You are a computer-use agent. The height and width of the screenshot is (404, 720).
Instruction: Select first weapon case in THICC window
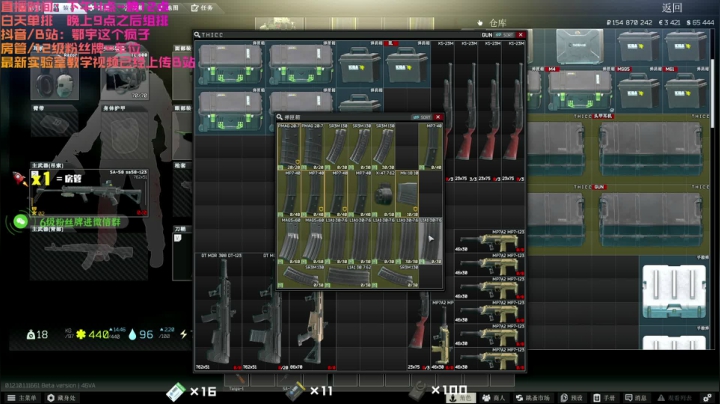[x=230, y=64]
